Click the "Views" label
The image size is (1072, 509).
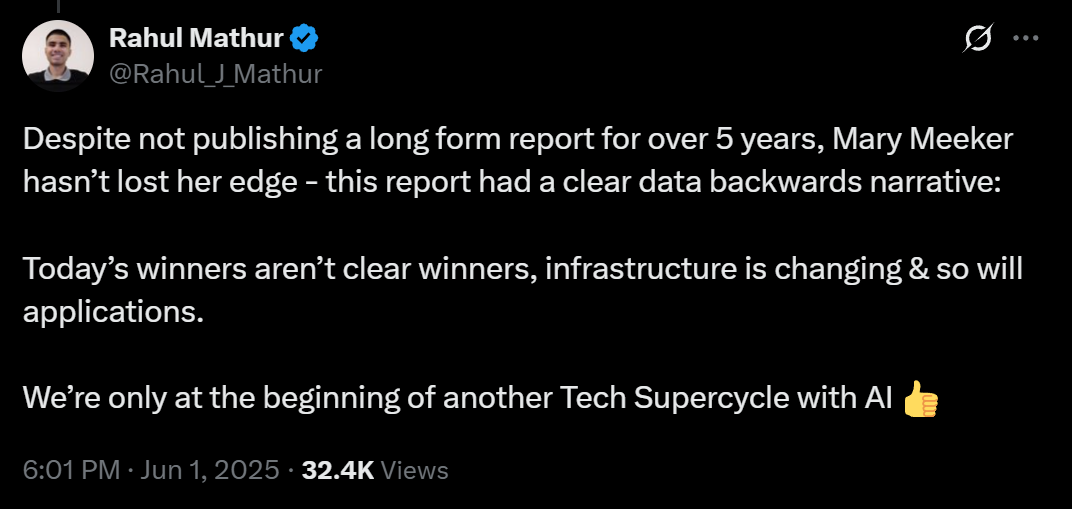415,470
